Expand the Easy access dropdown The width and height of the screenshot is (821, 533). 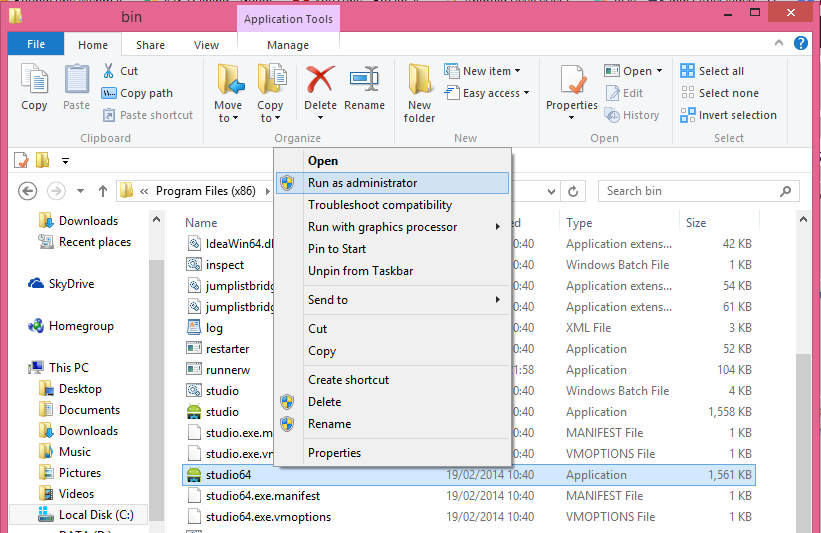491,93
